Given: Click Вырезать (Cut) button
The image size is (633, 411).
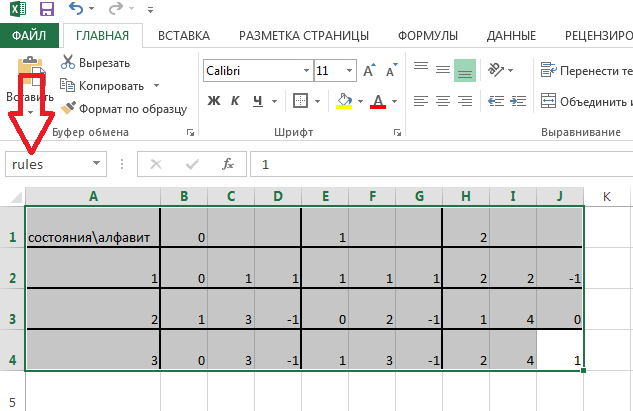Looking at the screenshot, I should [x=95, y=63].
